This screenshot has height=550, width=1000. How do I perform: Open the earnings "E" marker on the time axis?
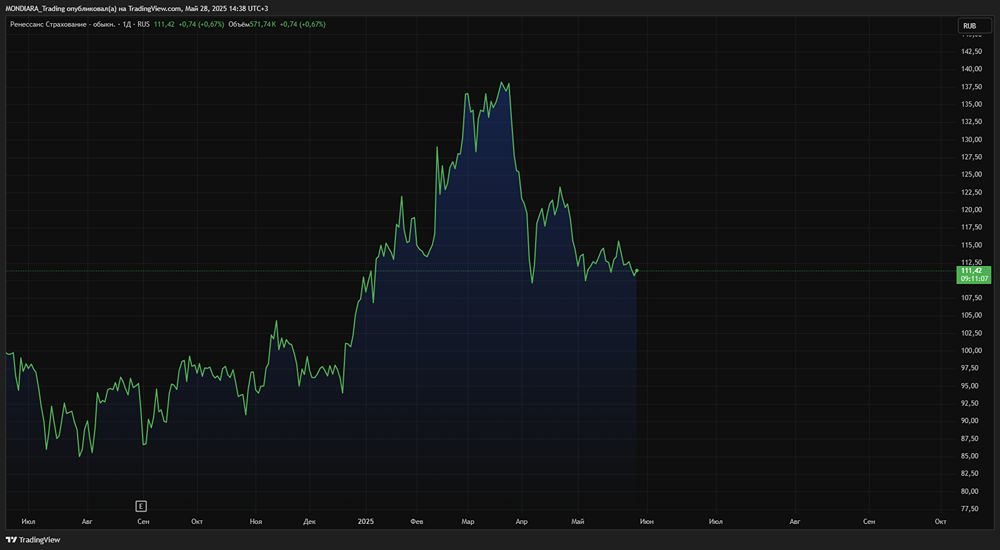click(x=141, y=506)
